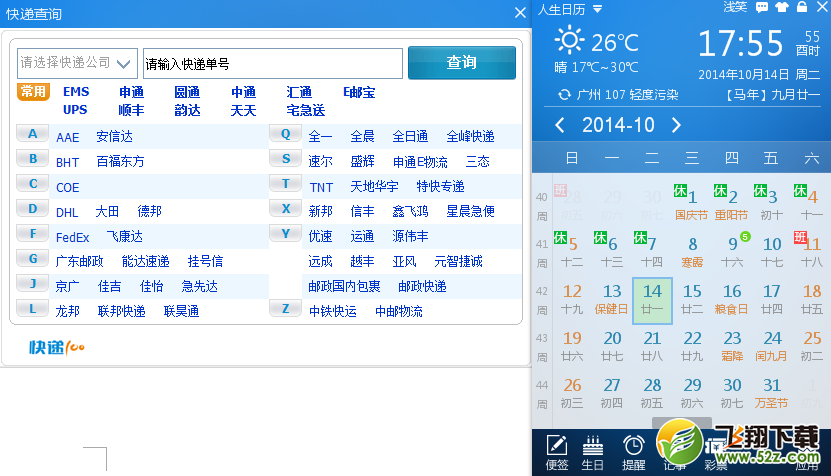Select October 31 万圣节 date
831x476 pixels.
point(772,393)
